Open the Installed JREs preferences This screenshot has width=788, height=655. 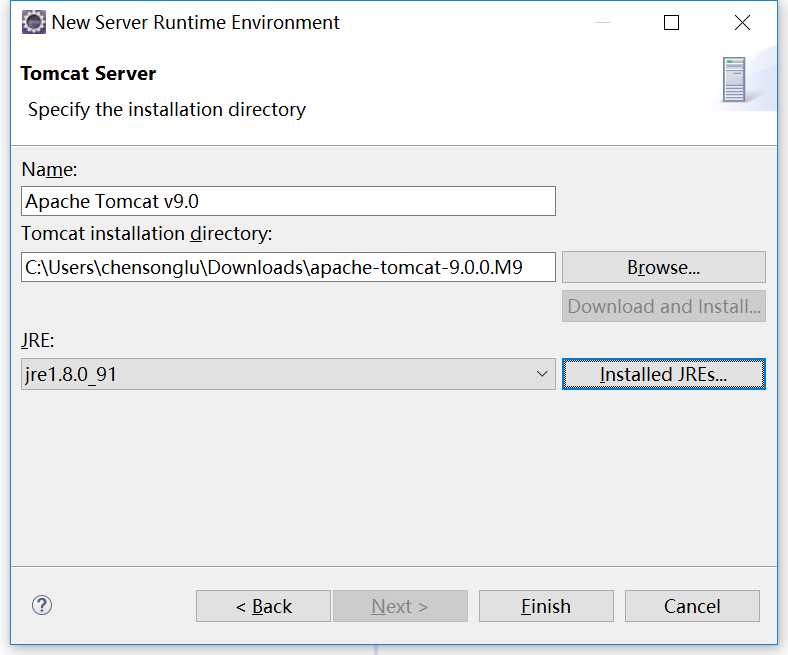click(664, 374)
